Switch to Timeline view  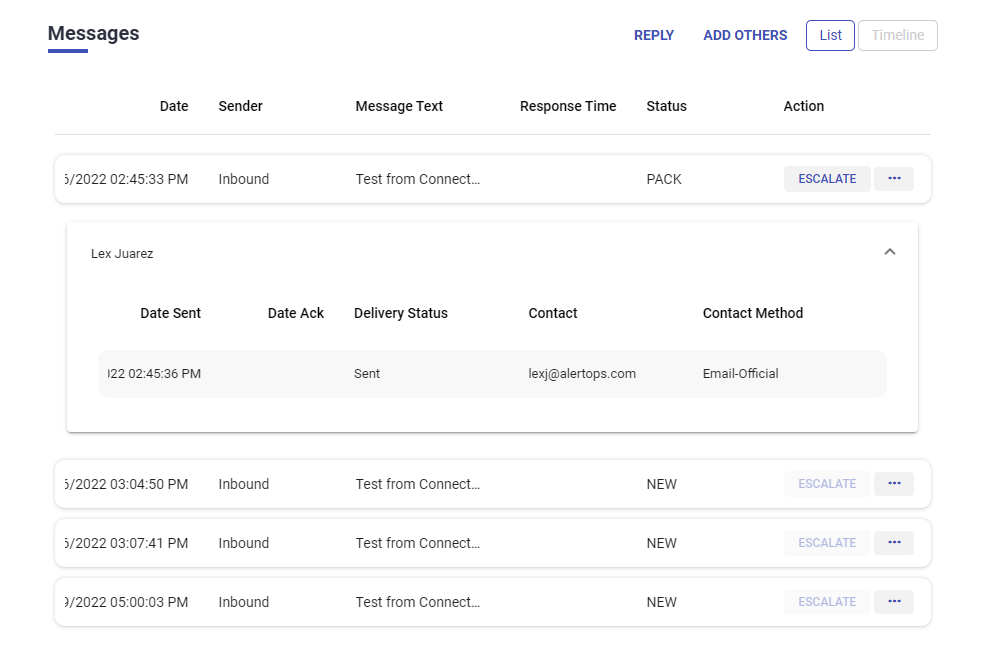pos(897,35)
